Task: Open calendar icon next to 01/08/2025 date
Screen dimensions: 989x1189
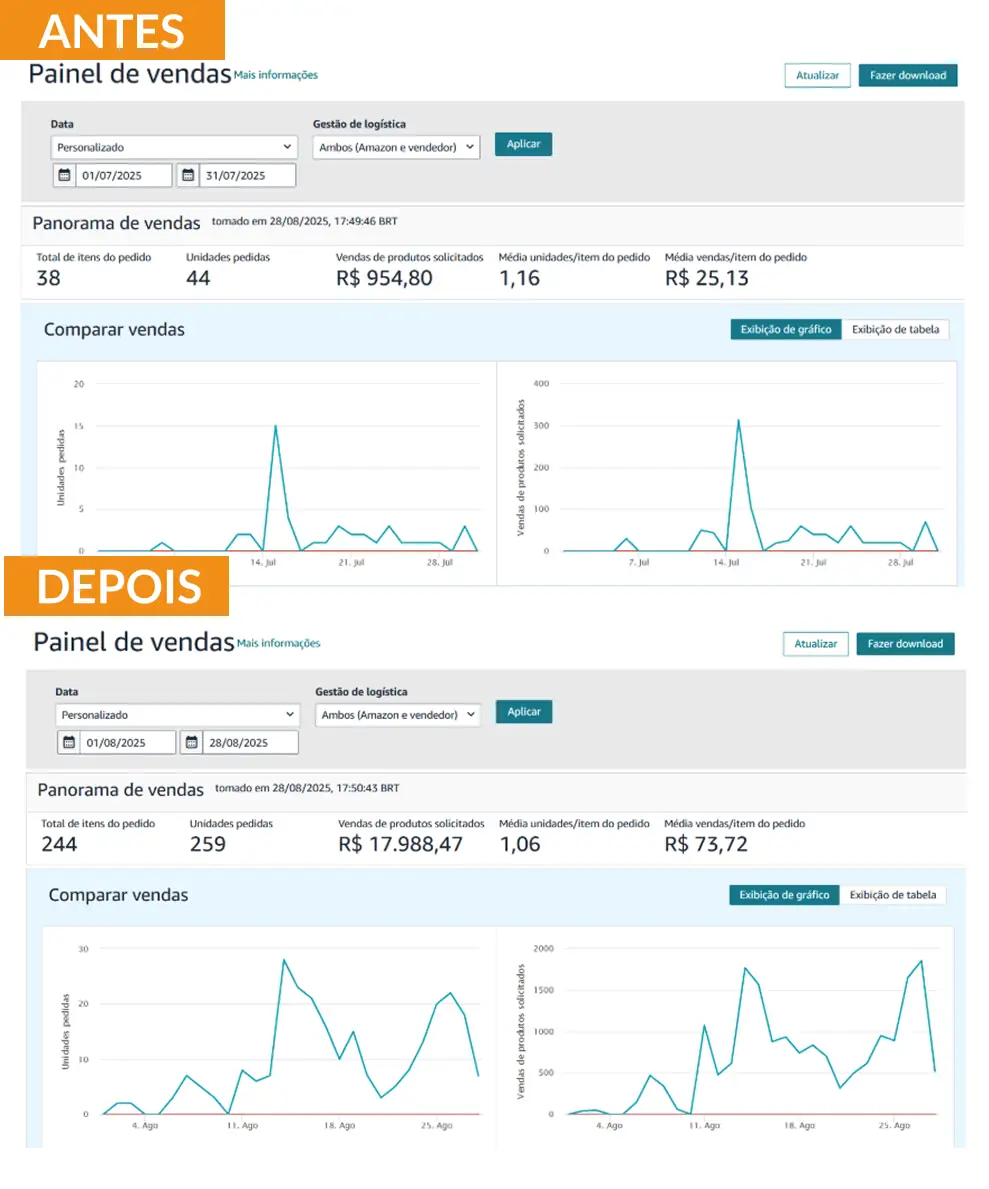Action: pyautogui.click(x=68, y=743)
